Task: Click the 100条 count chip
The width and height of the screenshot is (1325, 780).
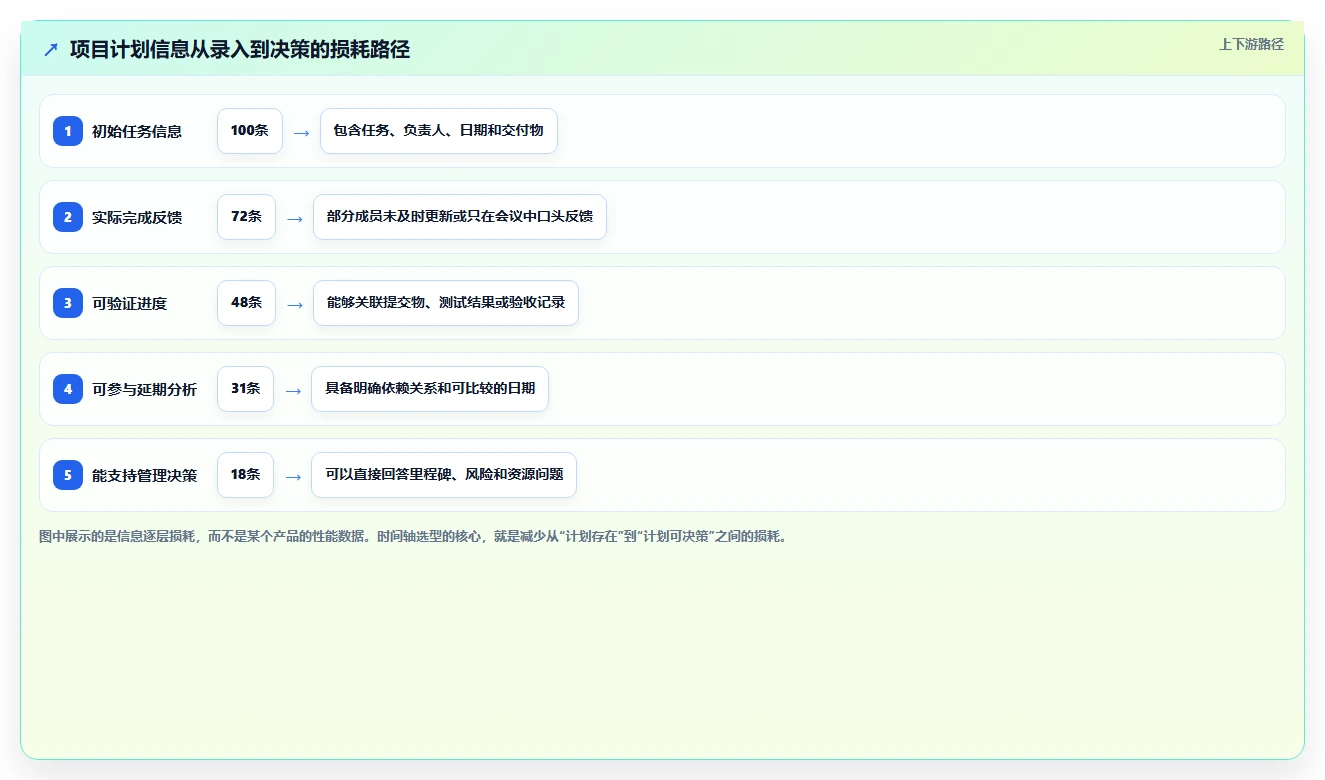Action: click(250, 131)
